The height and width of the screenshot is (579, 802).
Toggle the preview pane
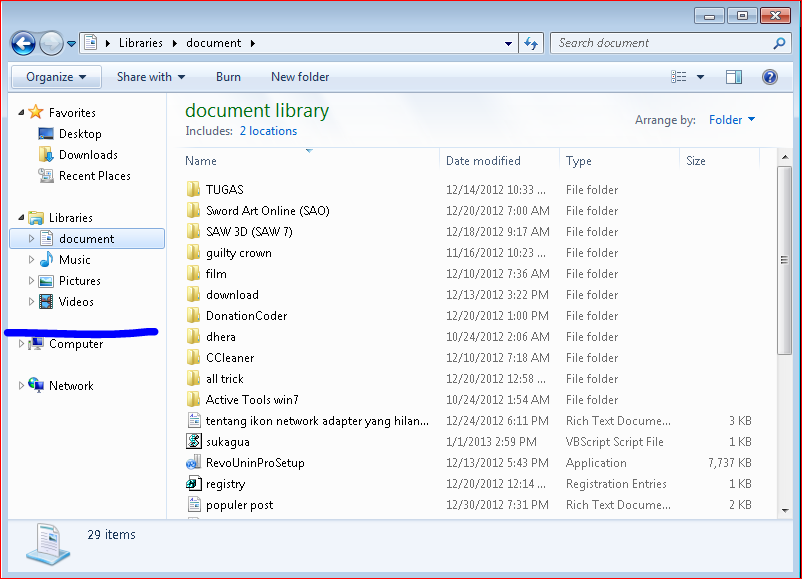tap(734, 77)
